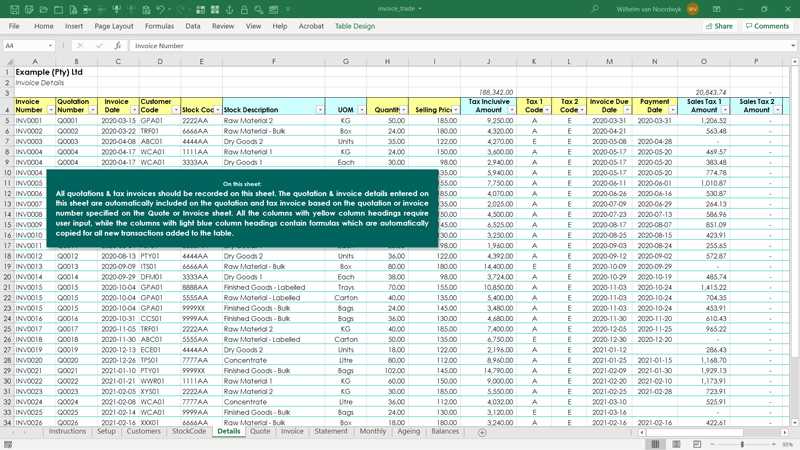Click the Save icon in quick access toolbar
The height and width of the screenshot is (450, 800).
click(14, 10)
